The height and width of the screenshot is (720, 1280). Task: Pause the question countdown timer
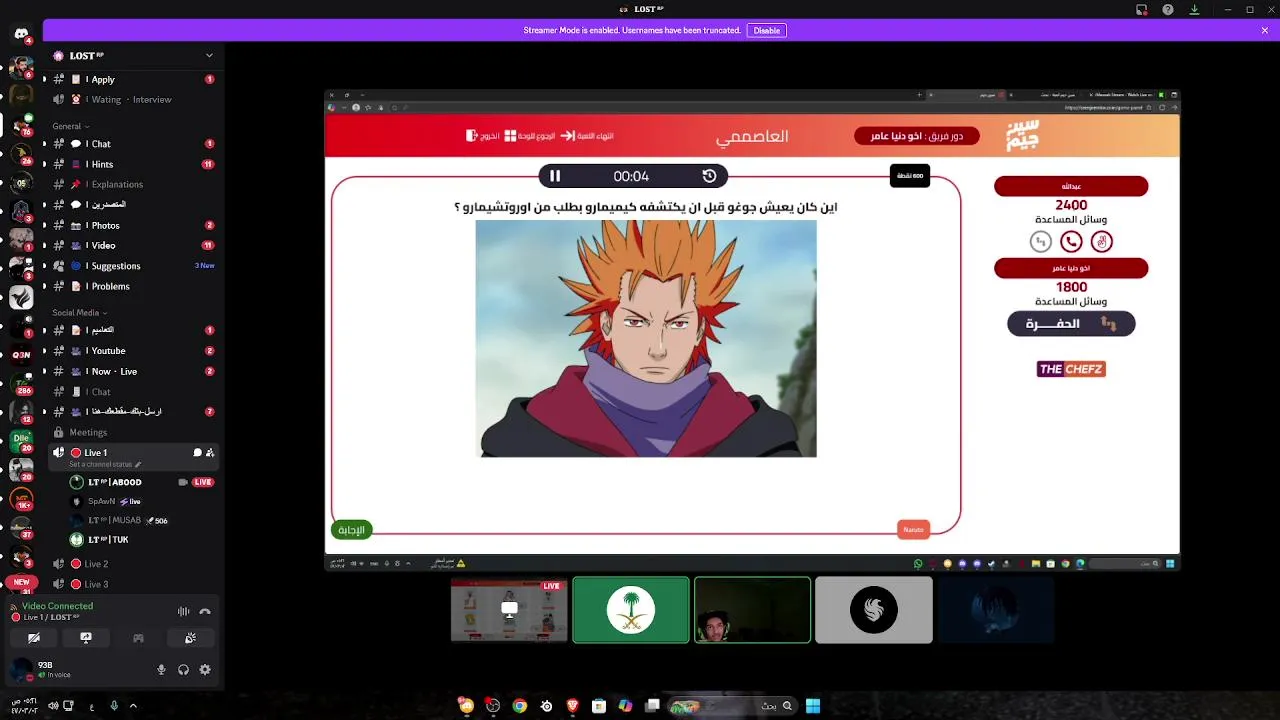click(x=555, y=176)
